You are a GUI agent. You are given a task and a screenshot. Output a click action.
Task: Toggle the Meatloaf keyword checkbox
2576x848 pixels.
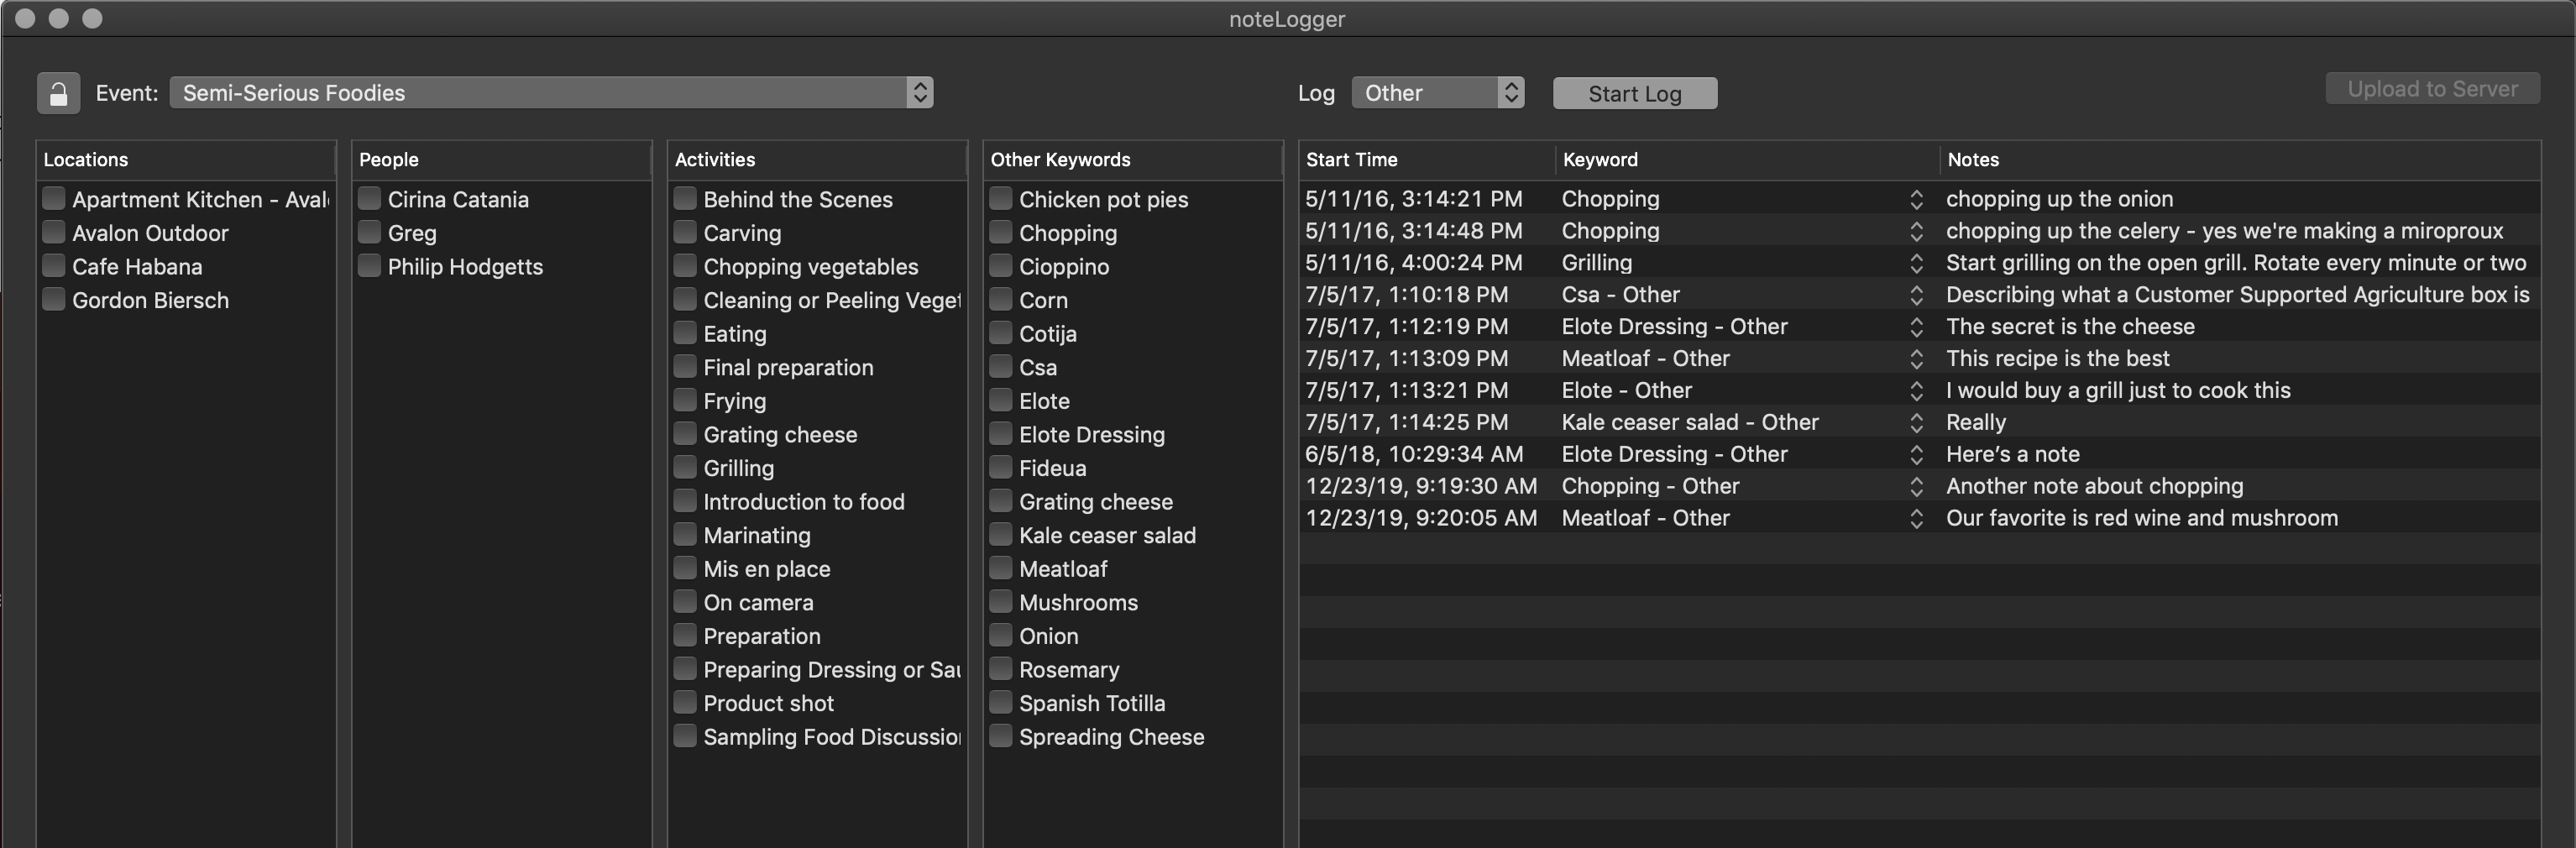(1001, 569)
